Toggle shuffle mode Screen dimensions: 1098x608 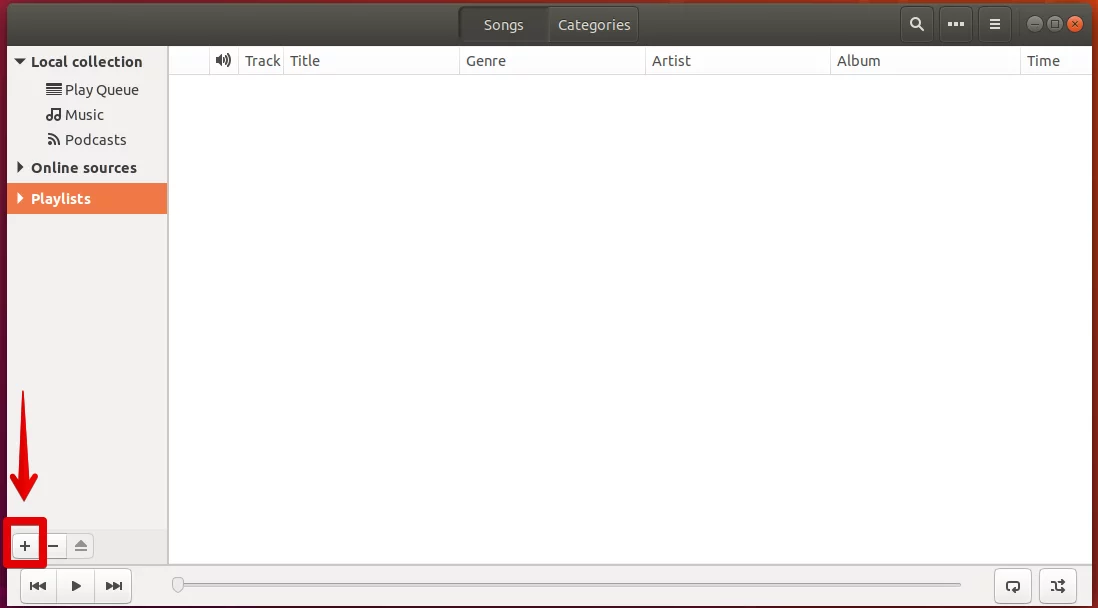tap(1058, 586)
